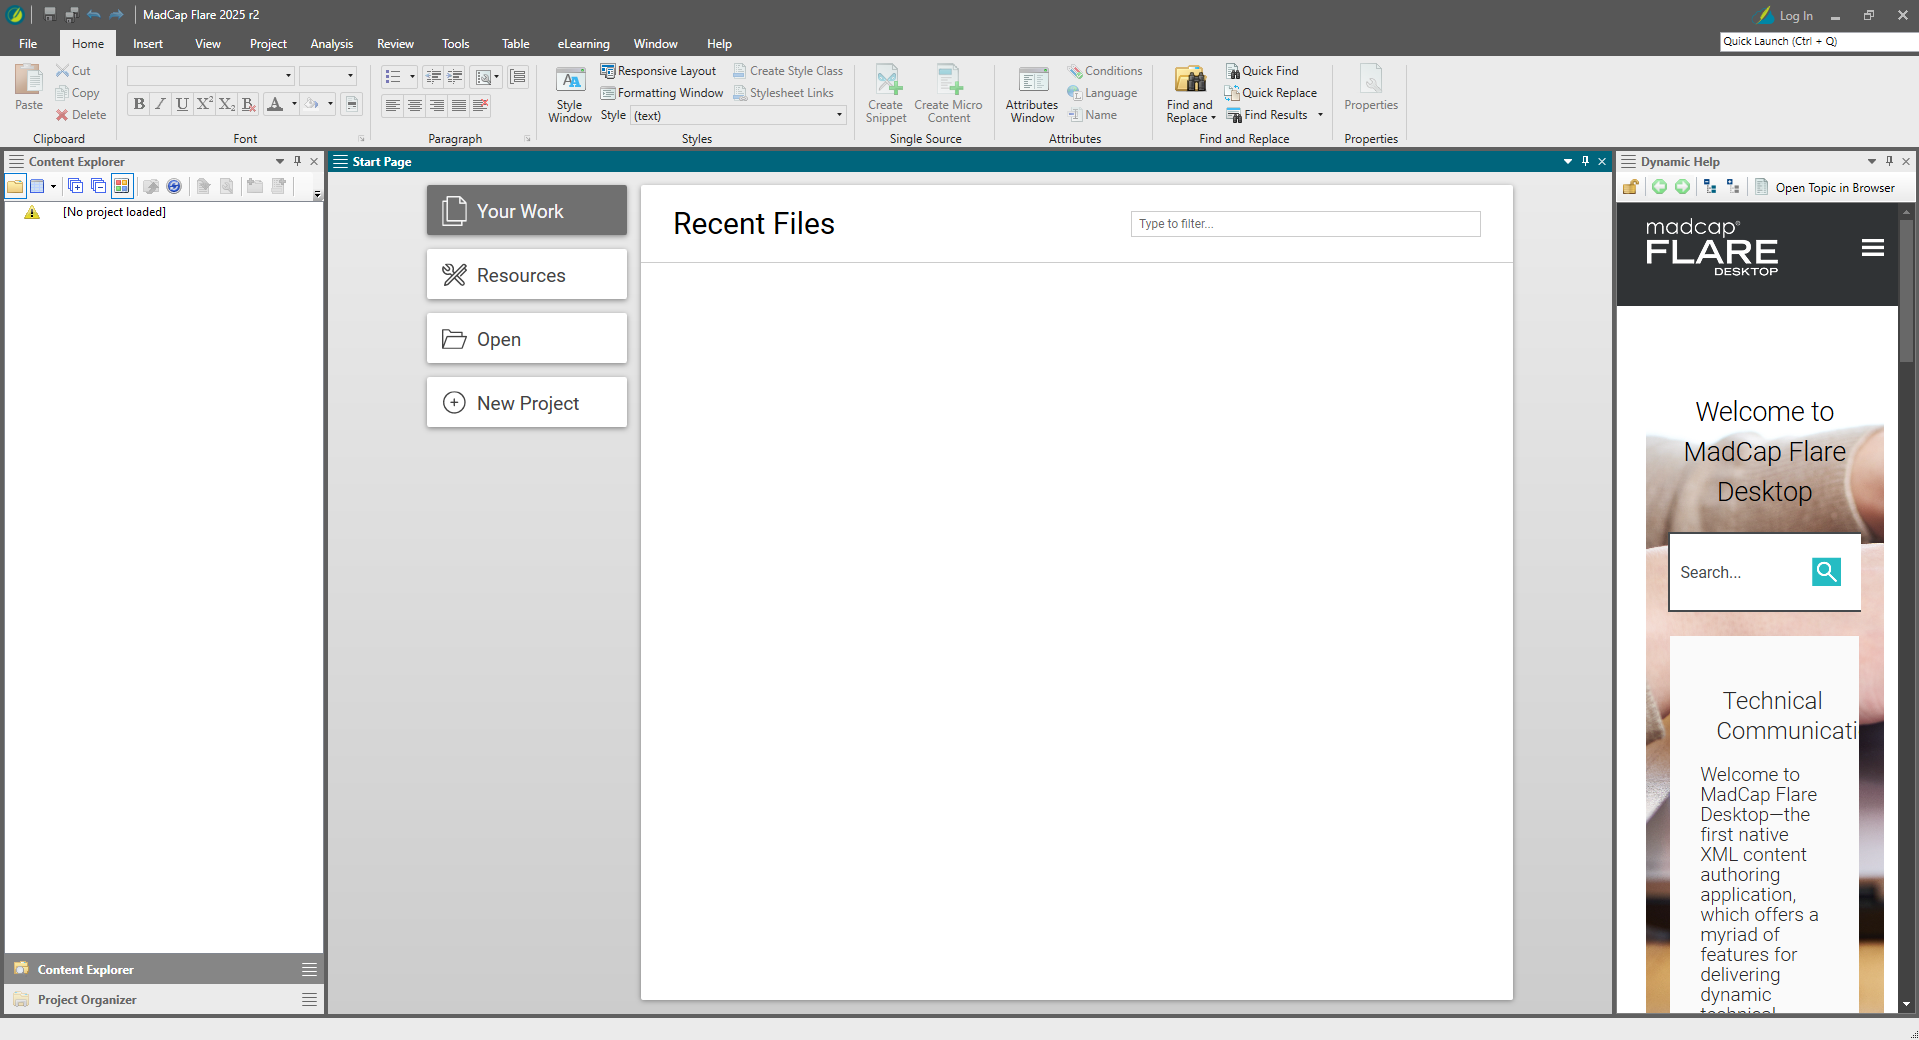Click the Collapse All icon in Content Explorer
This screenshot has height=1040, width=1919.
[98, 186]
